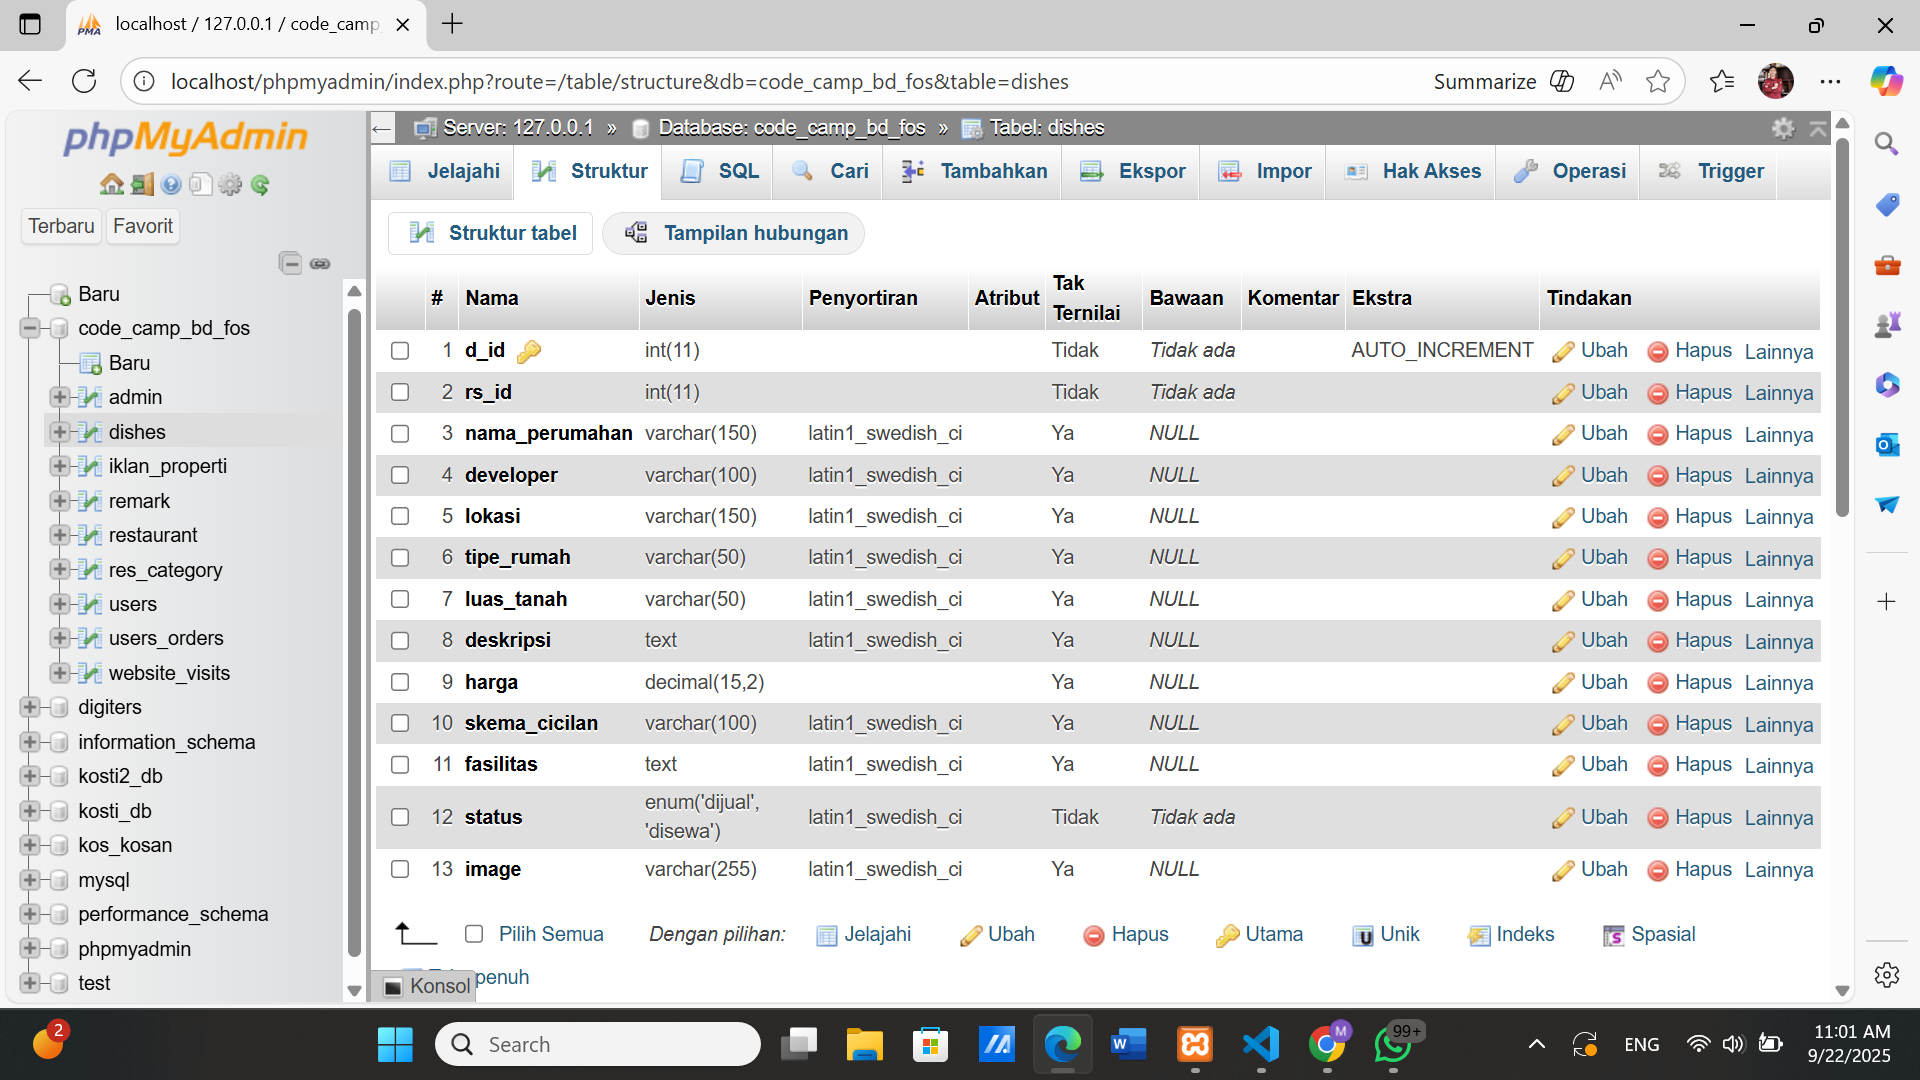Click the link with main panel icon
Image resolution: width=1920 pixels, height=1080 pixels.
pyautogui.click(x=320, y=263)
